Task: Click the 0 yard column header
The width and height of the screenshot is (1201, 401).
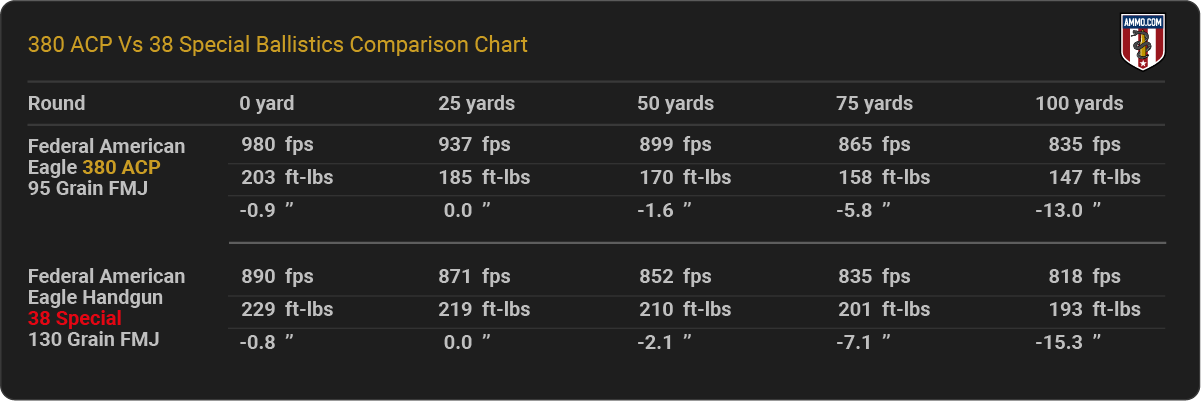Action: pyautogui.click(x=266, y=103)
